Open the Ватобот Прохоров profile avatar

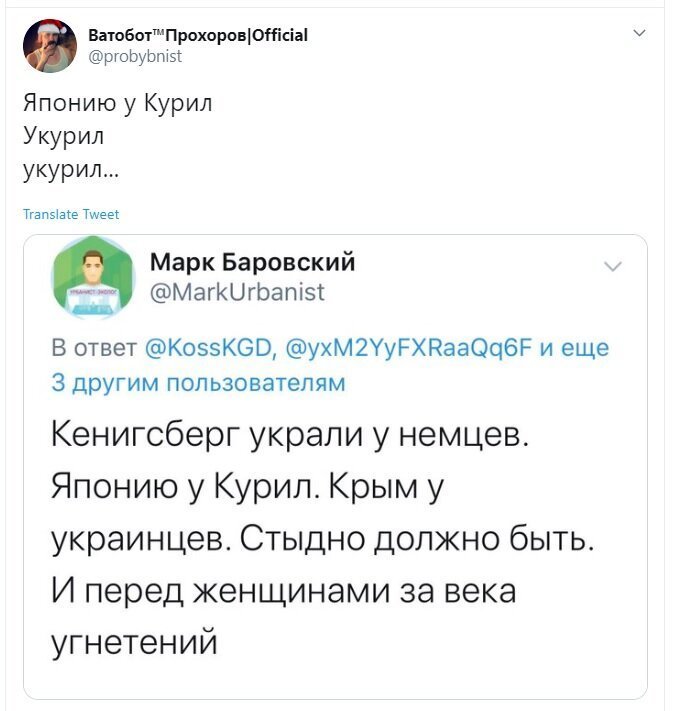(x=50, y=46)
